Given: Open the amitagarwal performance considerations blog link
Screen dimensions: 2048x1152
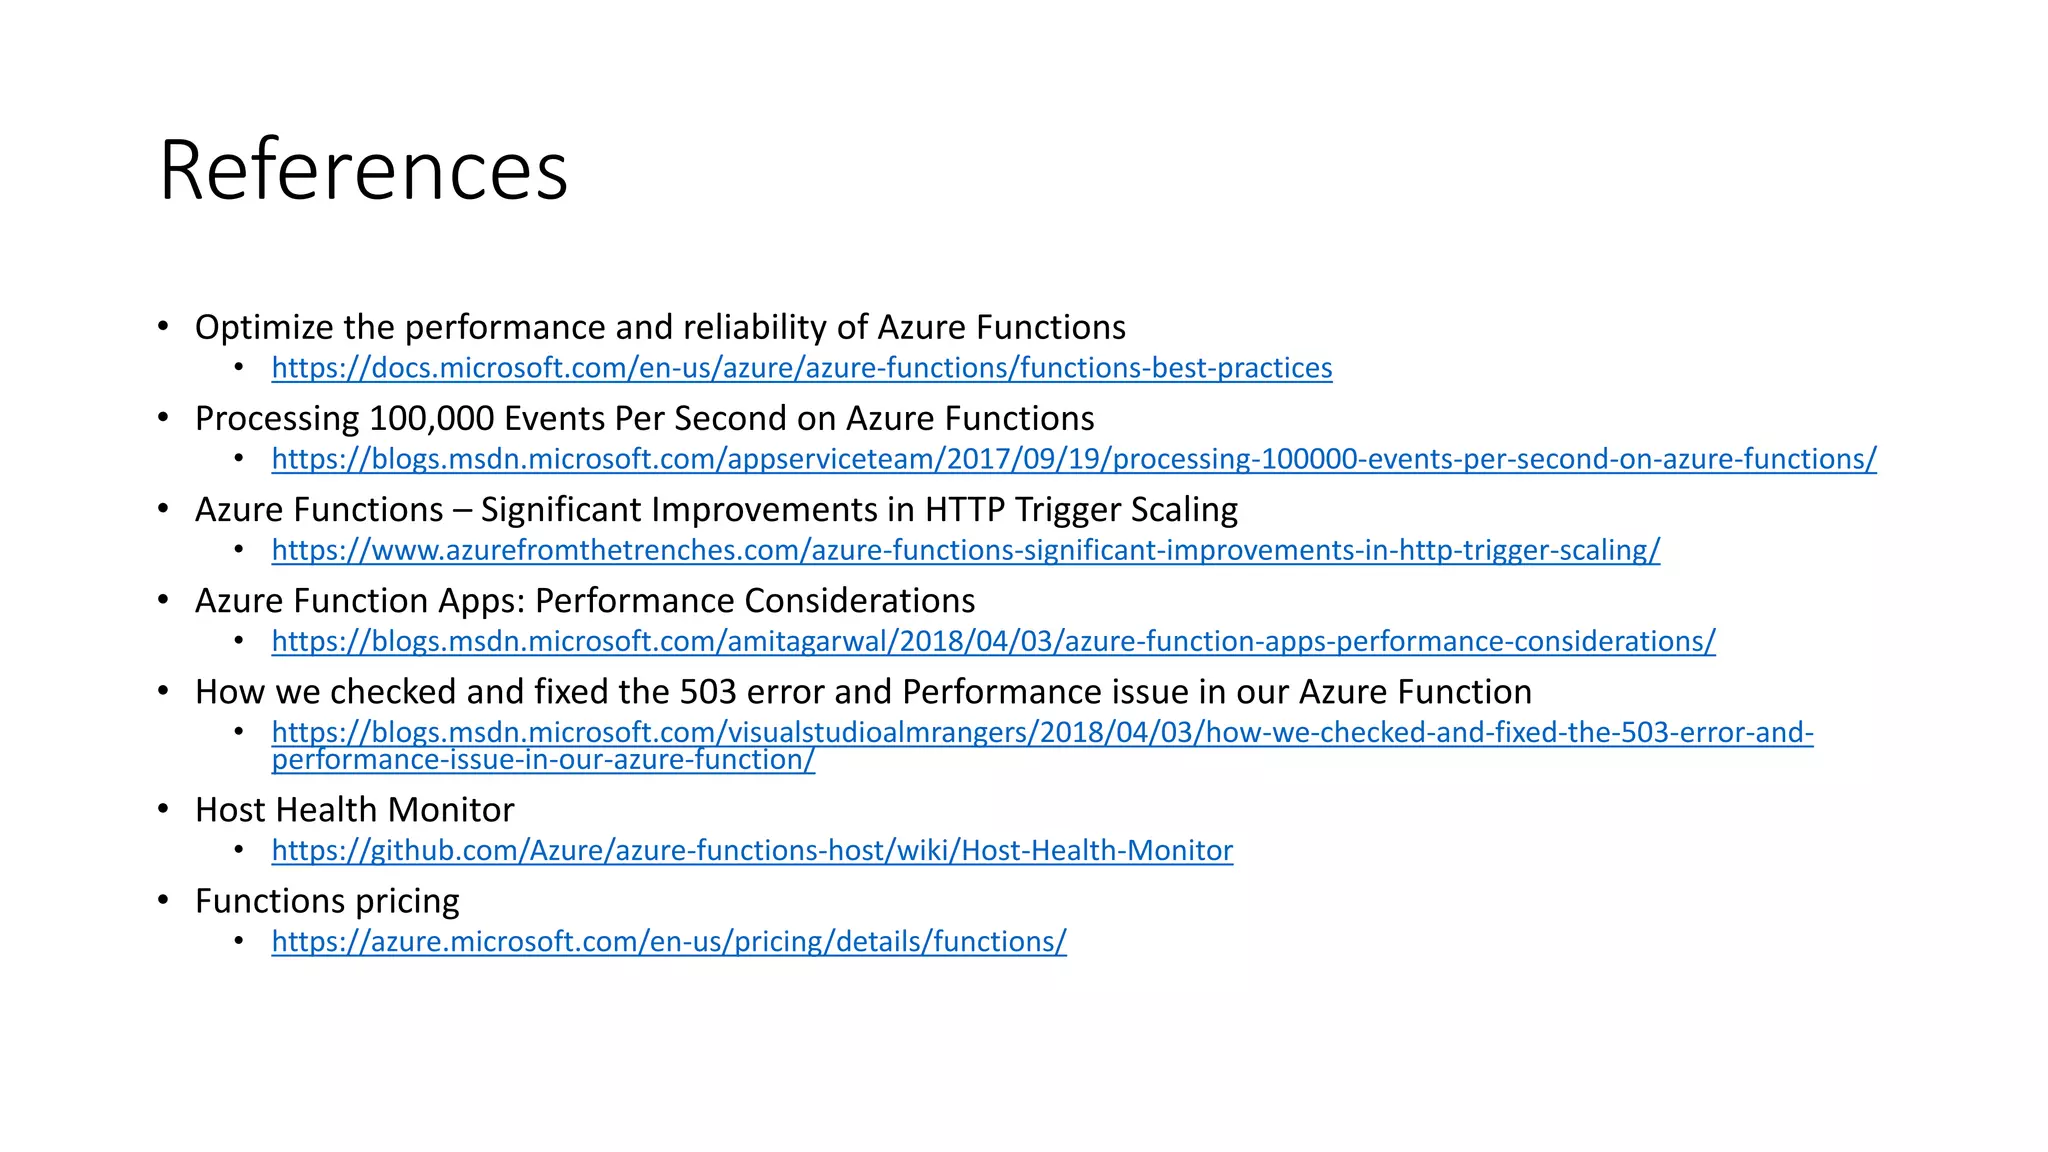Looking at the screenshot, I should [993, 641].
